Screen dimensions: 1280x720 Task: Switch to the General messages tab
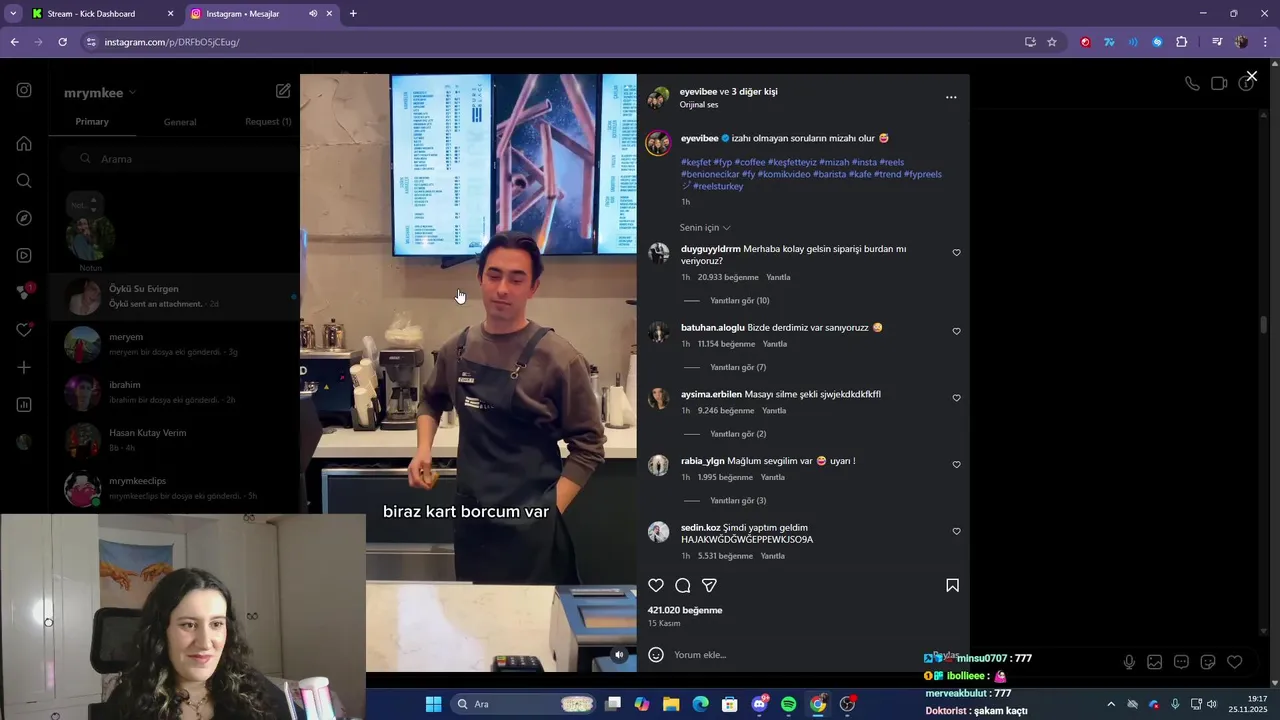180,122
